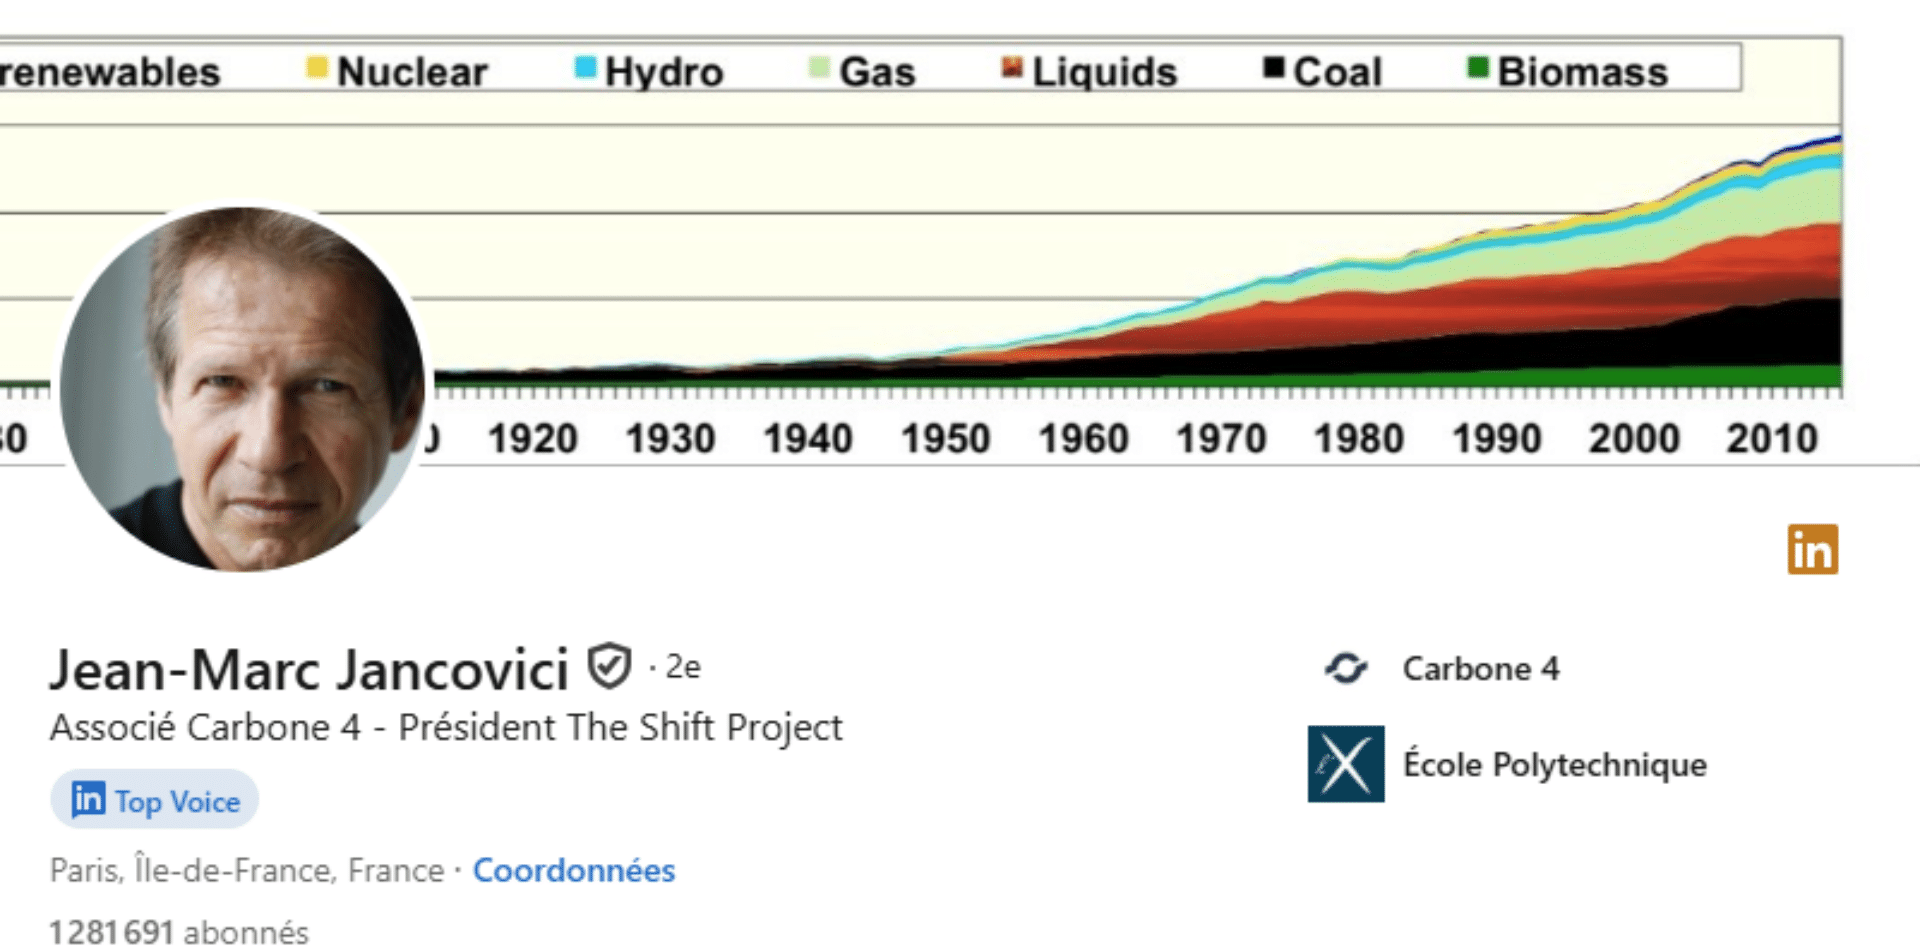Click the yellow Nuclear legend swatch
The height and width of the screenshot is (950, 1920).
pos(317,68)
